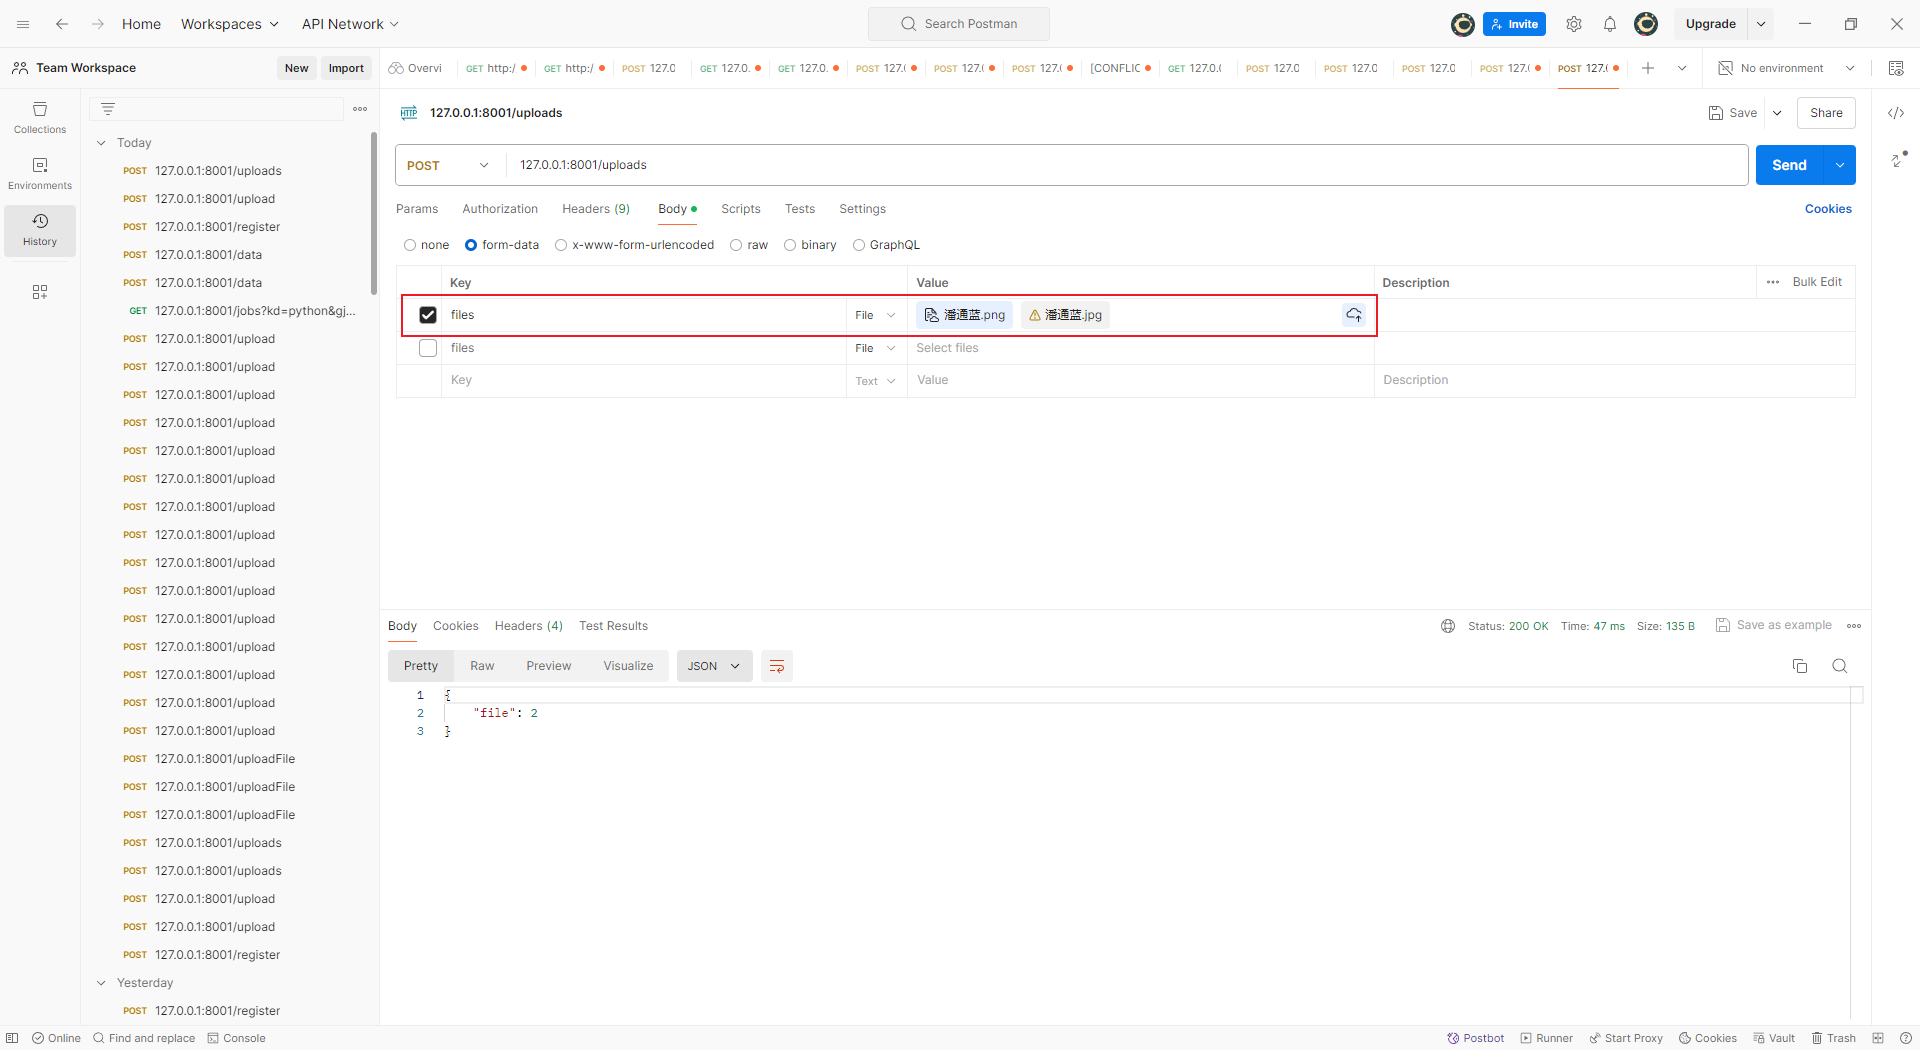Open the Workspaces dropdown

point(229,24)
